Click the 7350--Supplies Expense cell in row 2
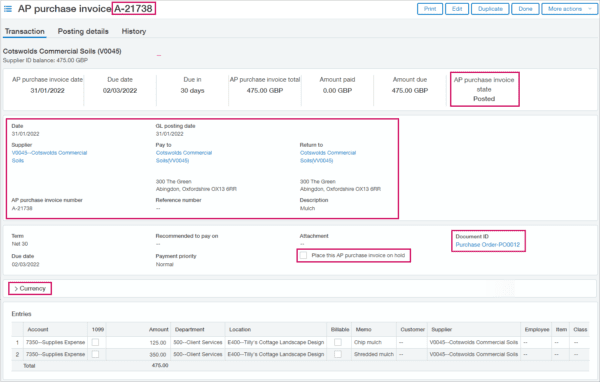600x382 pixels. point(55,354)
